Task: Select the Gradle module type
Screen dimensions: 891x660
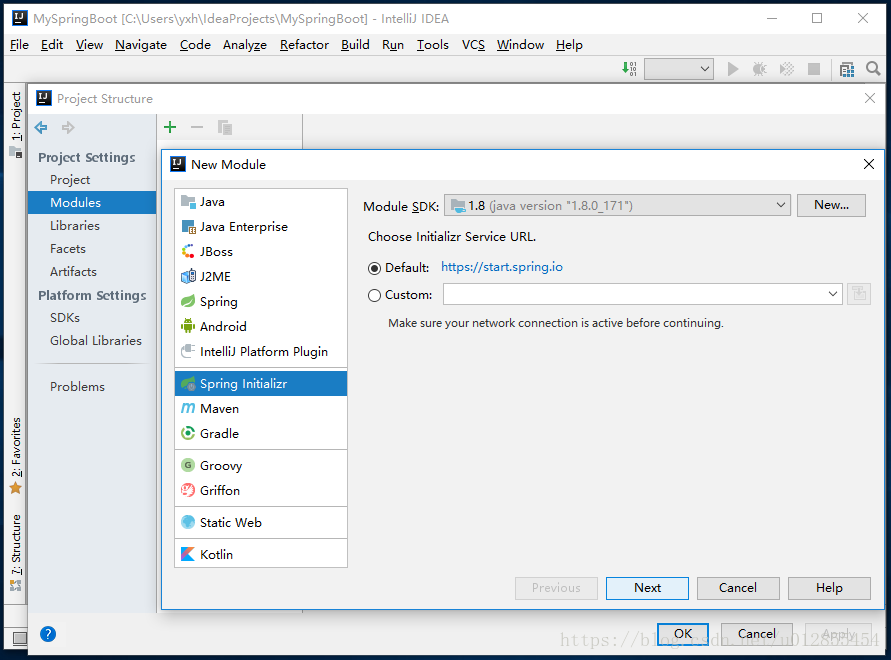Action: [x=261, y=434]
